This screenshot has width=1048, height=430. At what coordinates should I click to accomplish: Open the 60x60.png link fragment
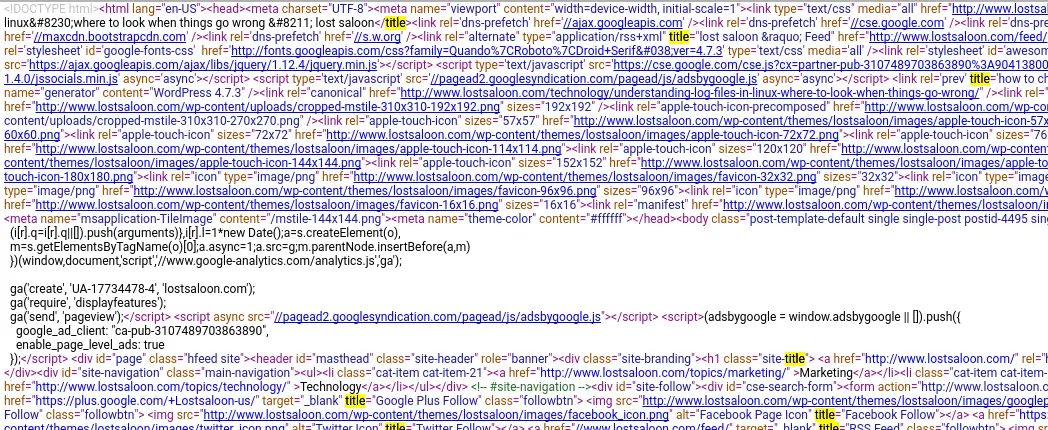point(32,135)
